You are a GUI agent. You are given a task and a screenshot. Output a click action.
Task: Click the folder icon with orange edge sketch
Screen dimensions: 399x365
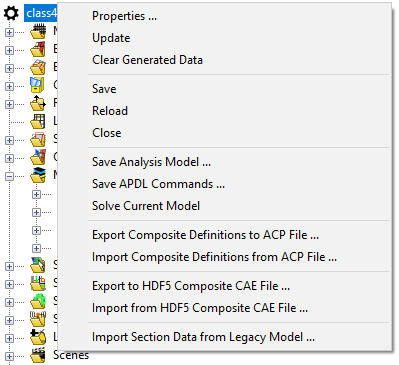(38, 68)
